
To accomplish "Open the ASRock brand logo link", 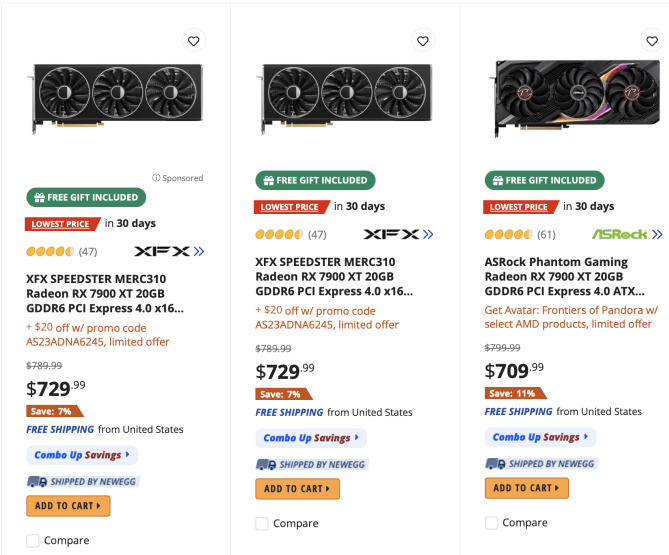I will [x=620, y=234].
